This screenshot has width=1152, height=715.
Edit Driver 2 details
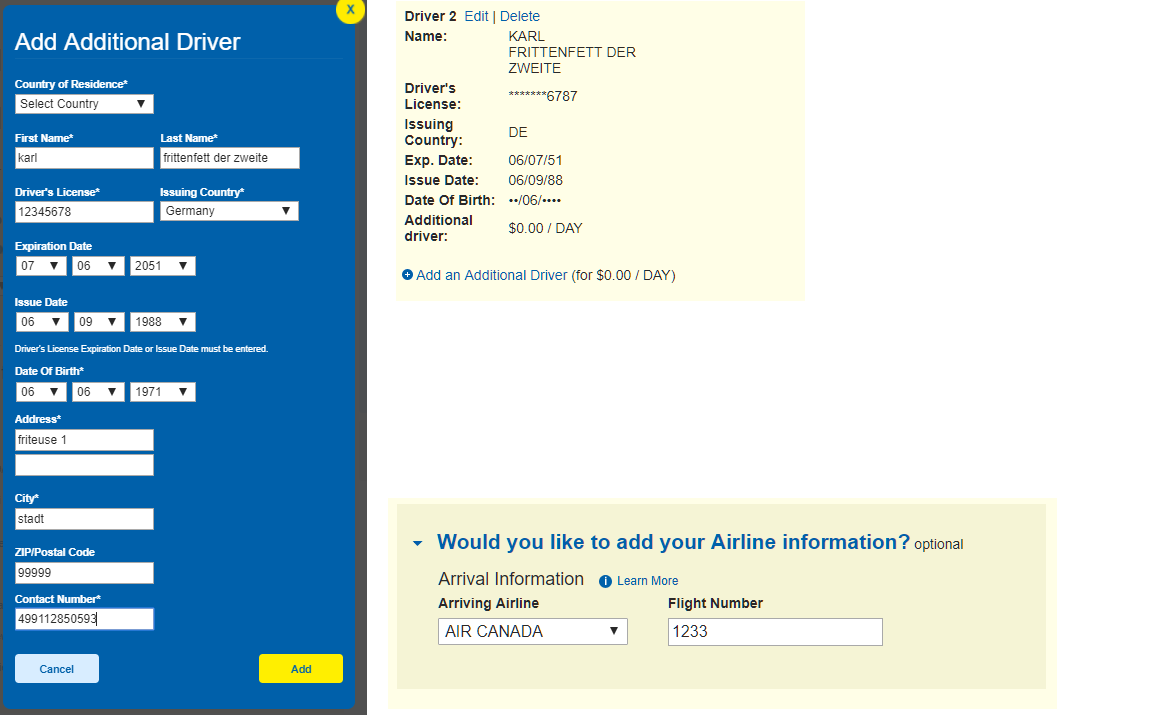point(476,16)
